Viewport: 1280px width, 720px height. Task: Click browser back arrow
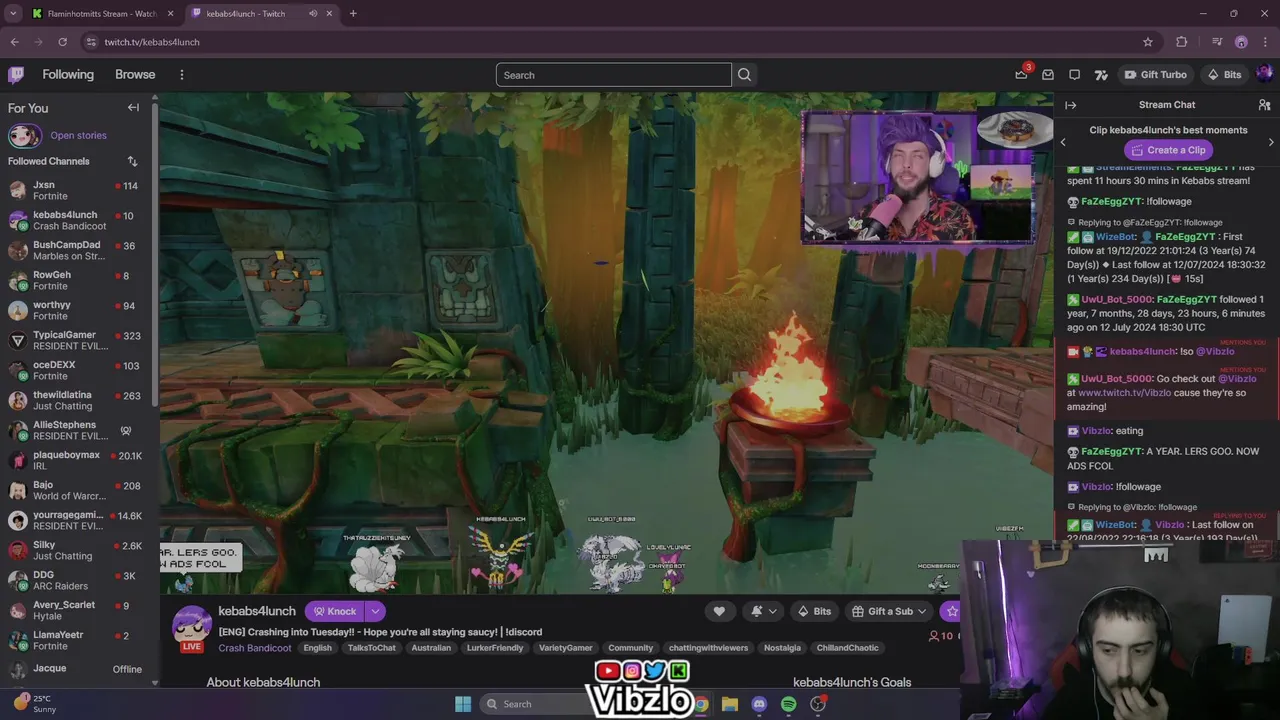[x=14, y=42]
